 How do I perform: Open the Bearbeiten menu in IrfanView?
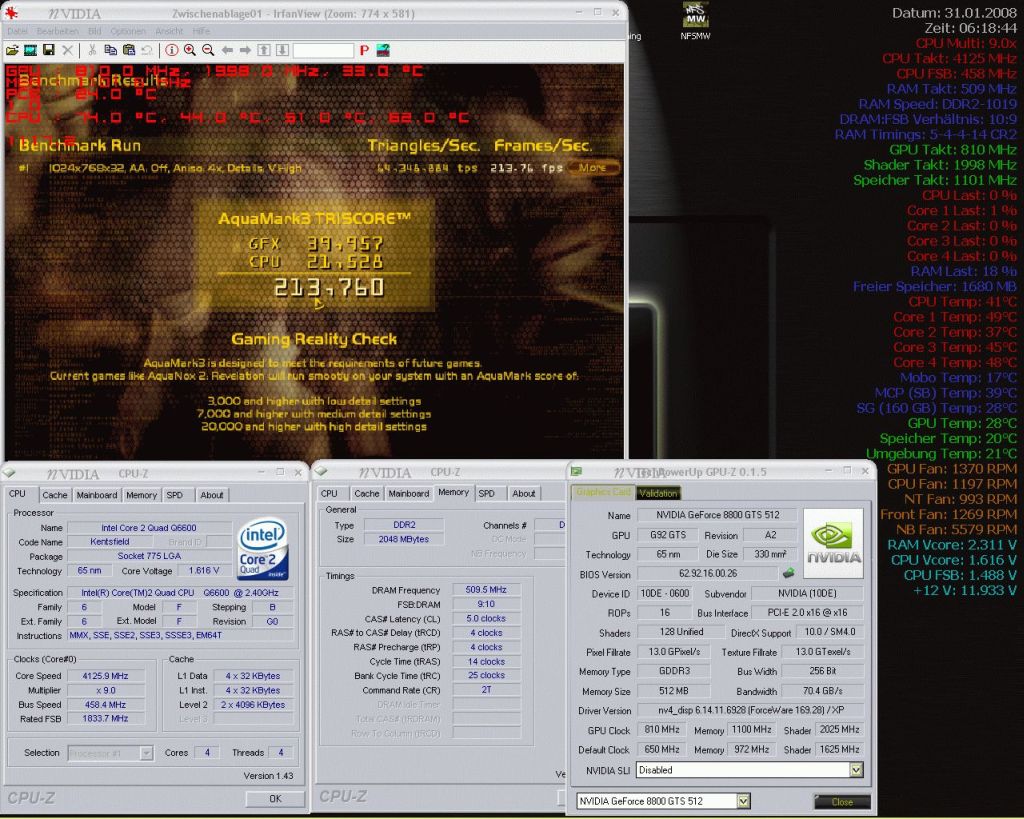click(x=57, y=31)
